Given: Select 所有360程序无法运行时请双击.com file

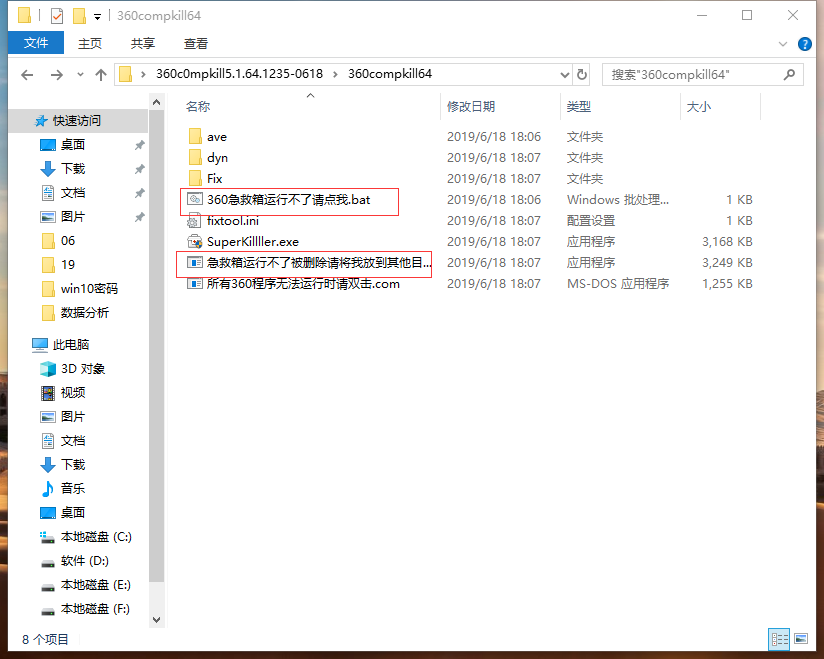Looking at the screenshot, I should [303, 284].
